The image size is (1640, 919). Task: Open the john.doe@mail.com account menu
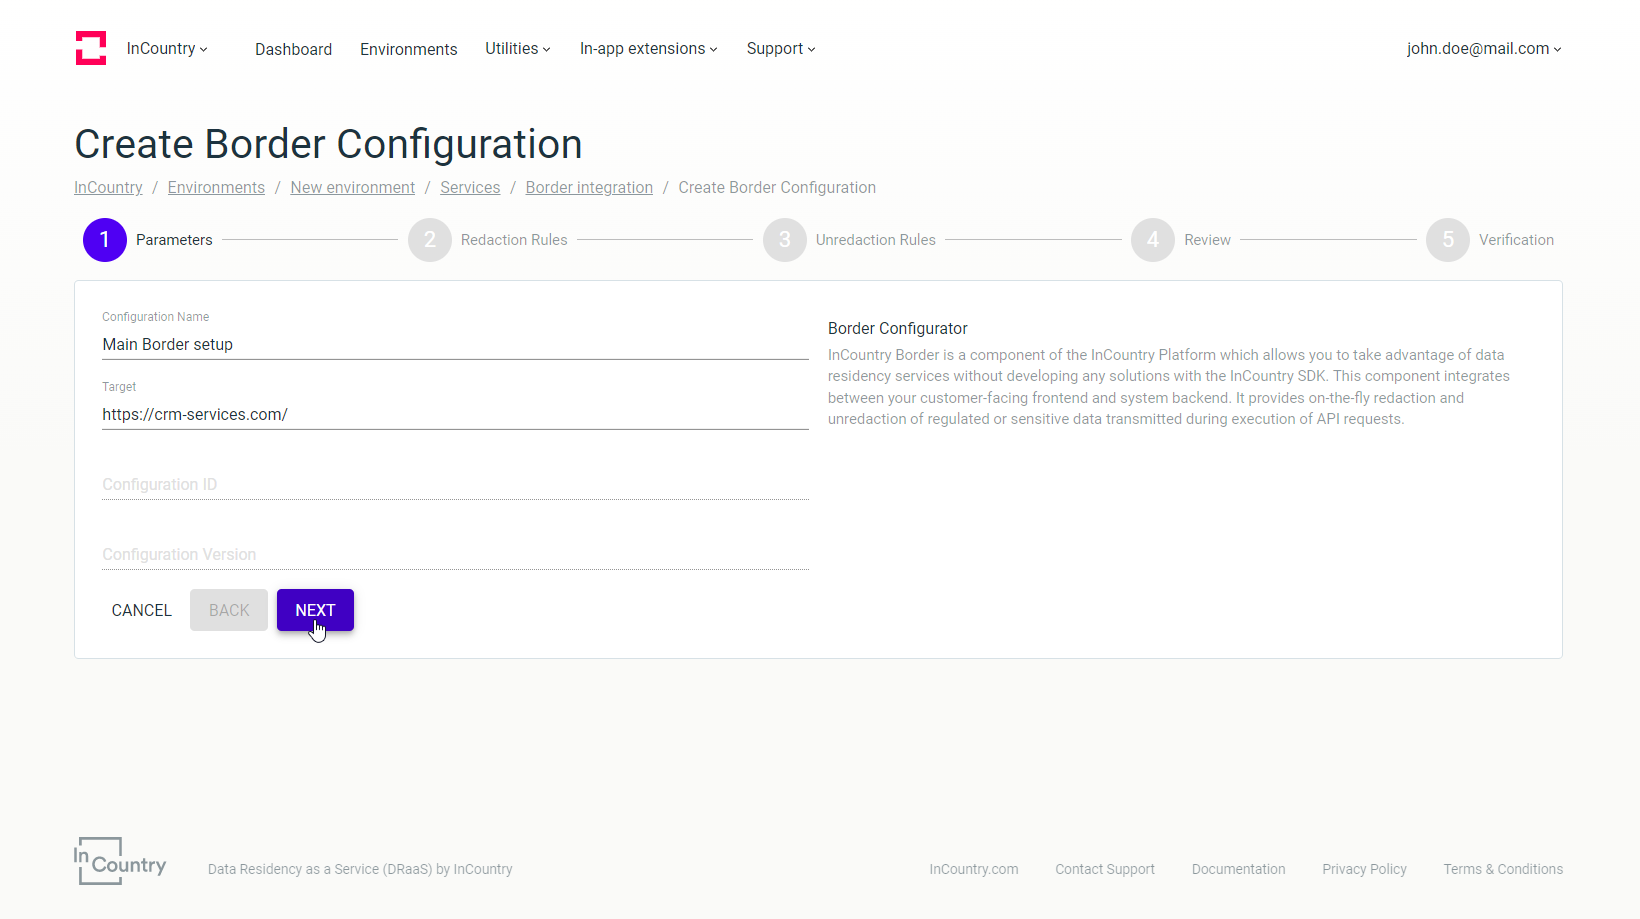[x=1484, y=49]
